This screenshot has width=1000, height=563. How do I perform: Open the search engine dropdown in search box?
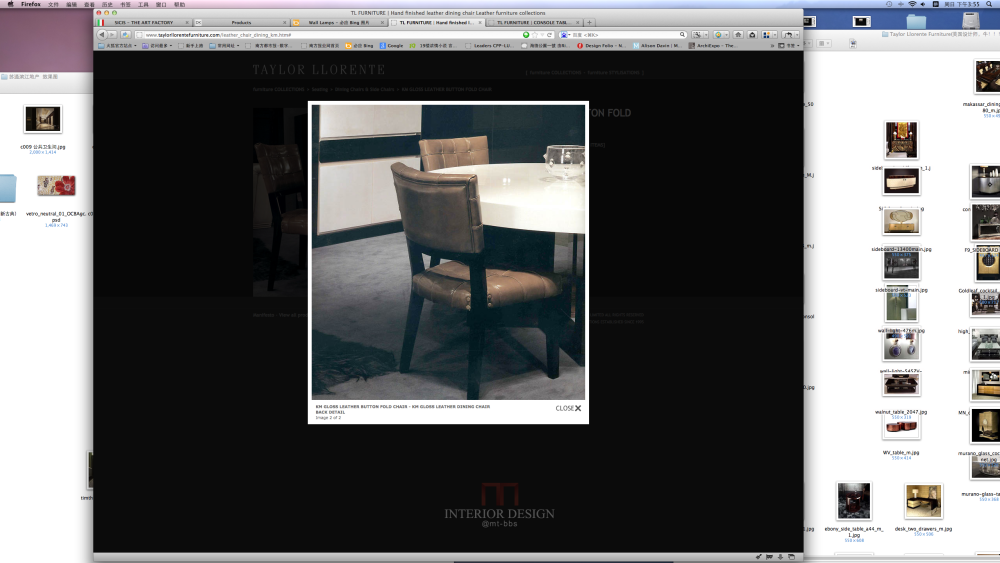point(566,34)
